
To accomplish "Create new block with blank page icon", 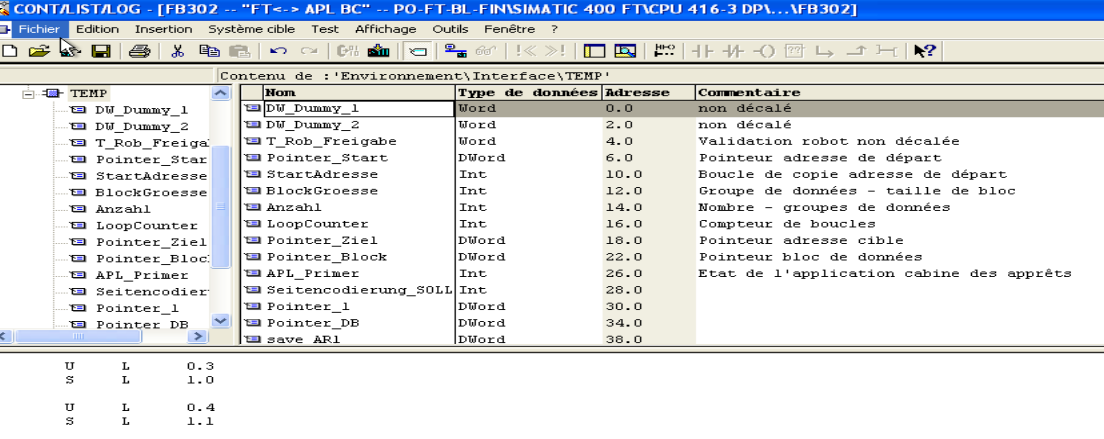I will pyautogui.click(x=8, y=50).
